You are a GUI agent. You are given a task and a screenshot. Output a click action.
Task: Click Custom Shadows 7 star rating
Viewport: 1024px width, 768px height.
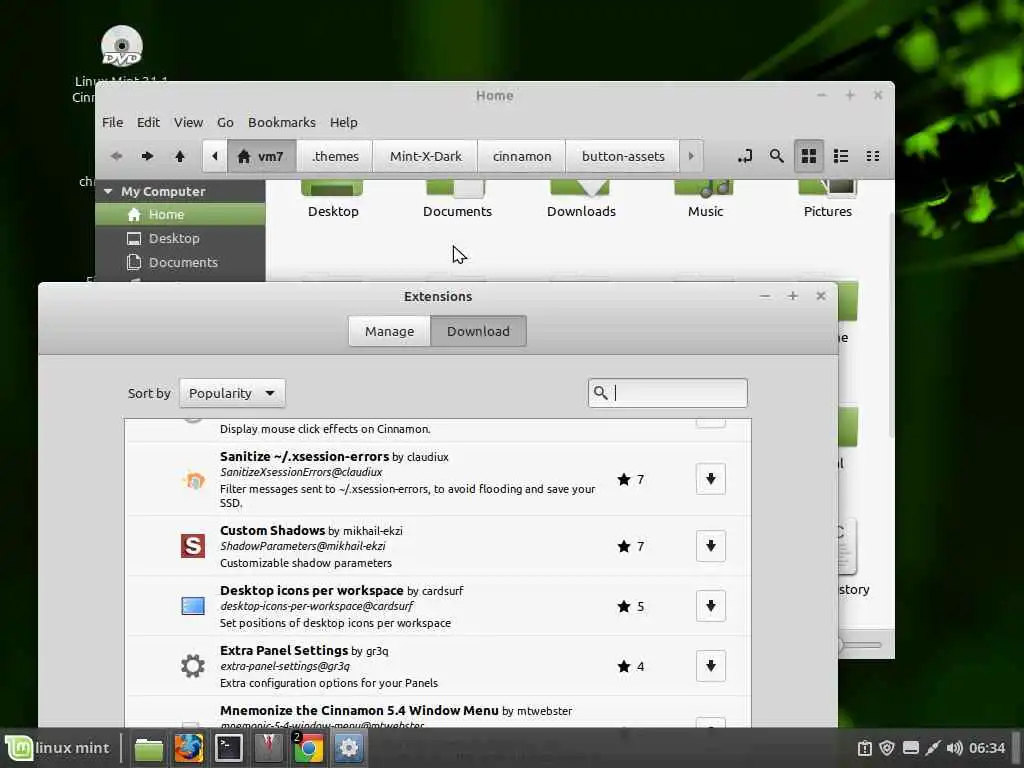pyautogui.click(x=631, y=546)
